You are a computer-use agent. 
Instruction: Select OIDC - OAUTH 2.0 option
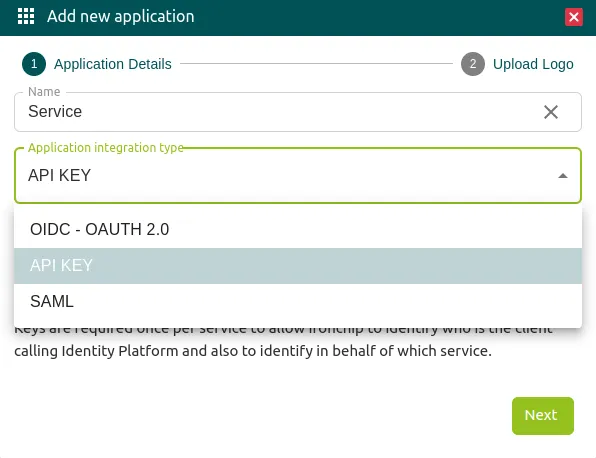tap(298, 230)
